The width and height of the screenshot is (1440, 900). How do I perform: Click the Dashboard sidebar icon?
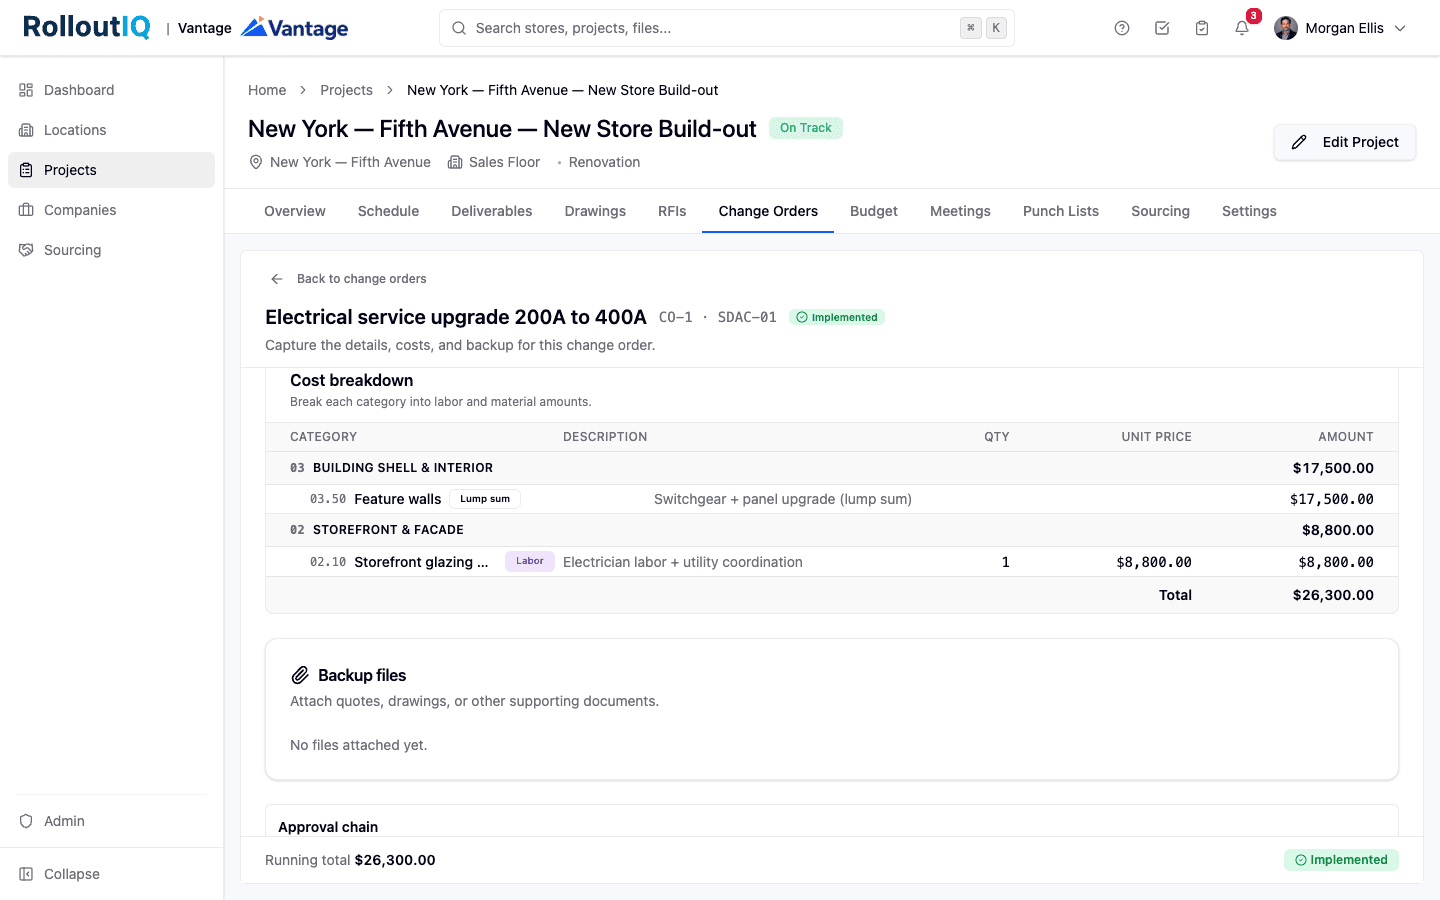click(x=26, y=90)
